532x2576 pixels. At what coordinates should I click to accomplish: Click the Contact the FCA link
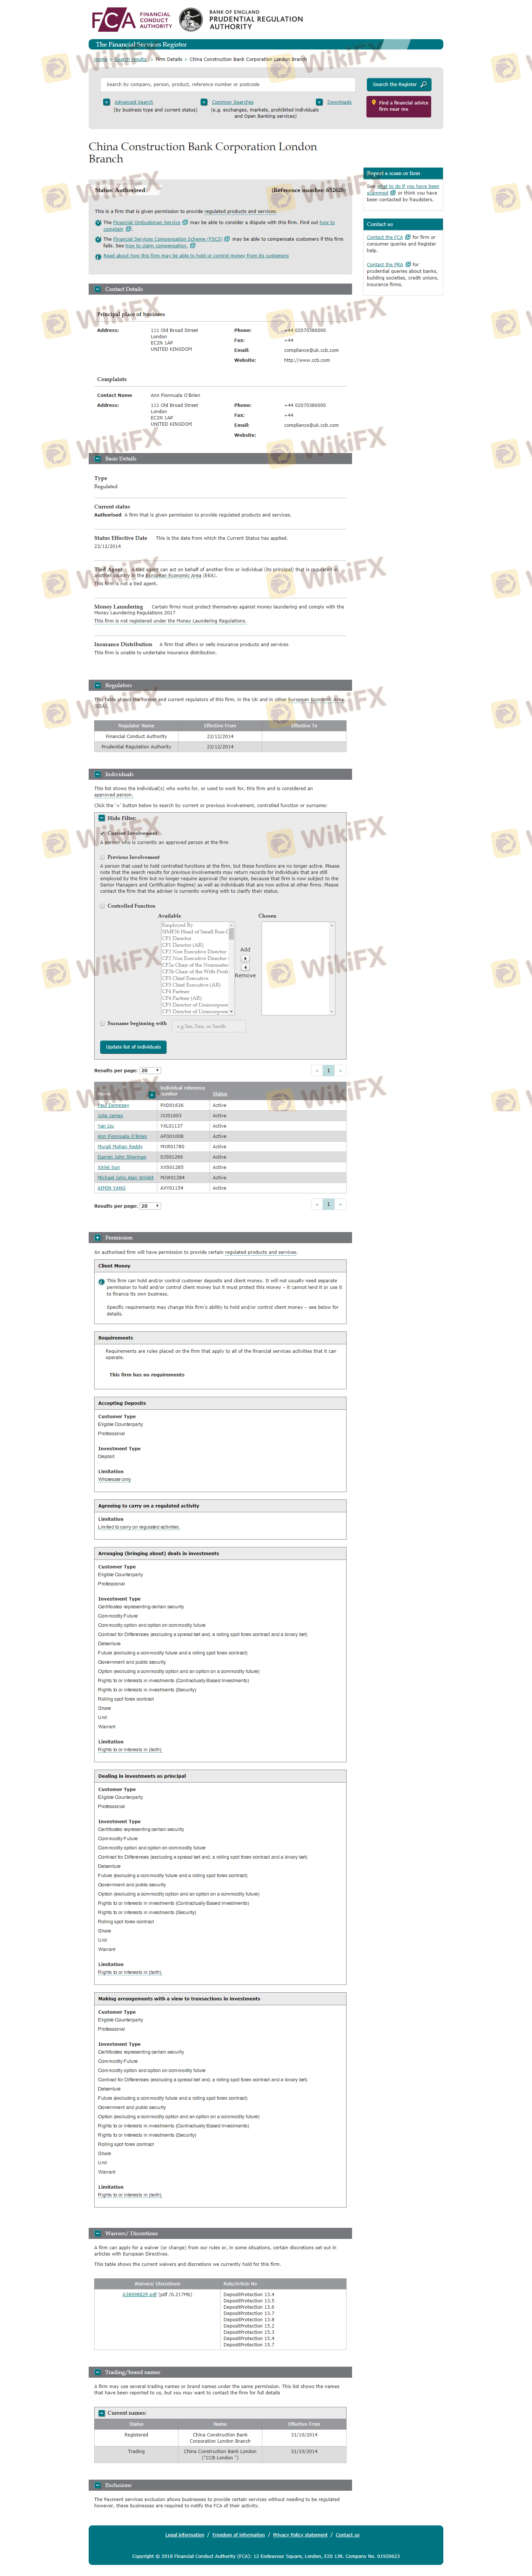tap(385, 237)
